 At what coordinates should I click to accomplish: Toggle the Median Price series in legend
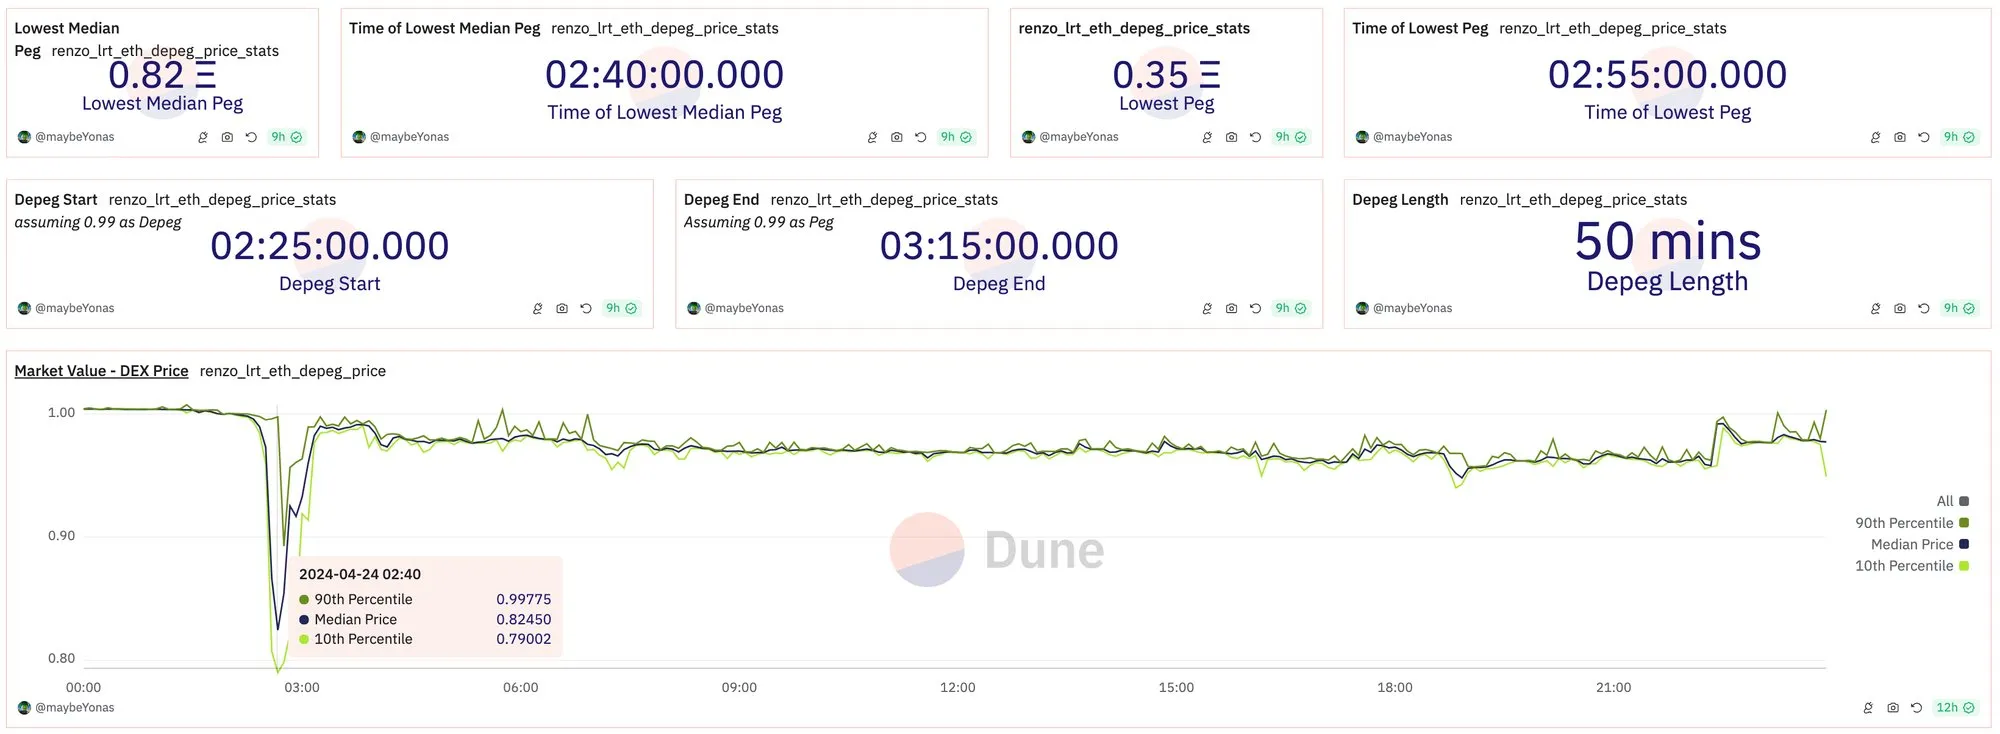[1919, 544]
